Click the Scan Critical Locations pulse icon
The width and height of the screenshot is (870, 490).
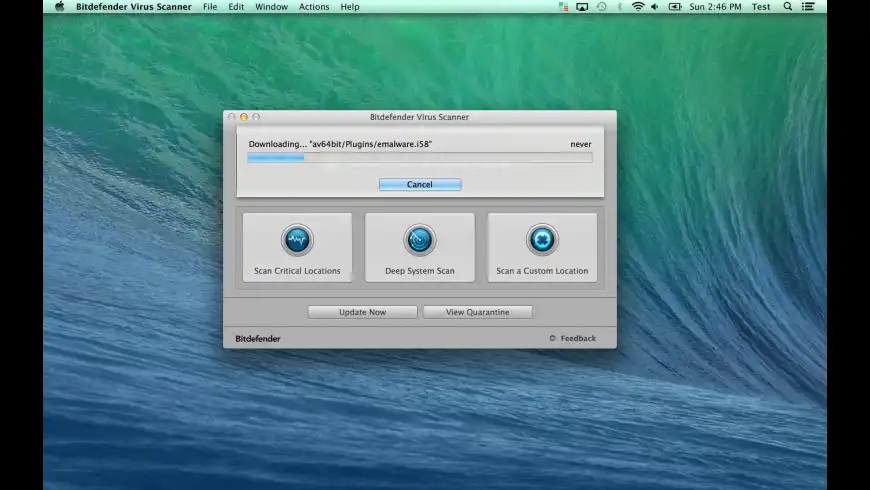(297, 240)
